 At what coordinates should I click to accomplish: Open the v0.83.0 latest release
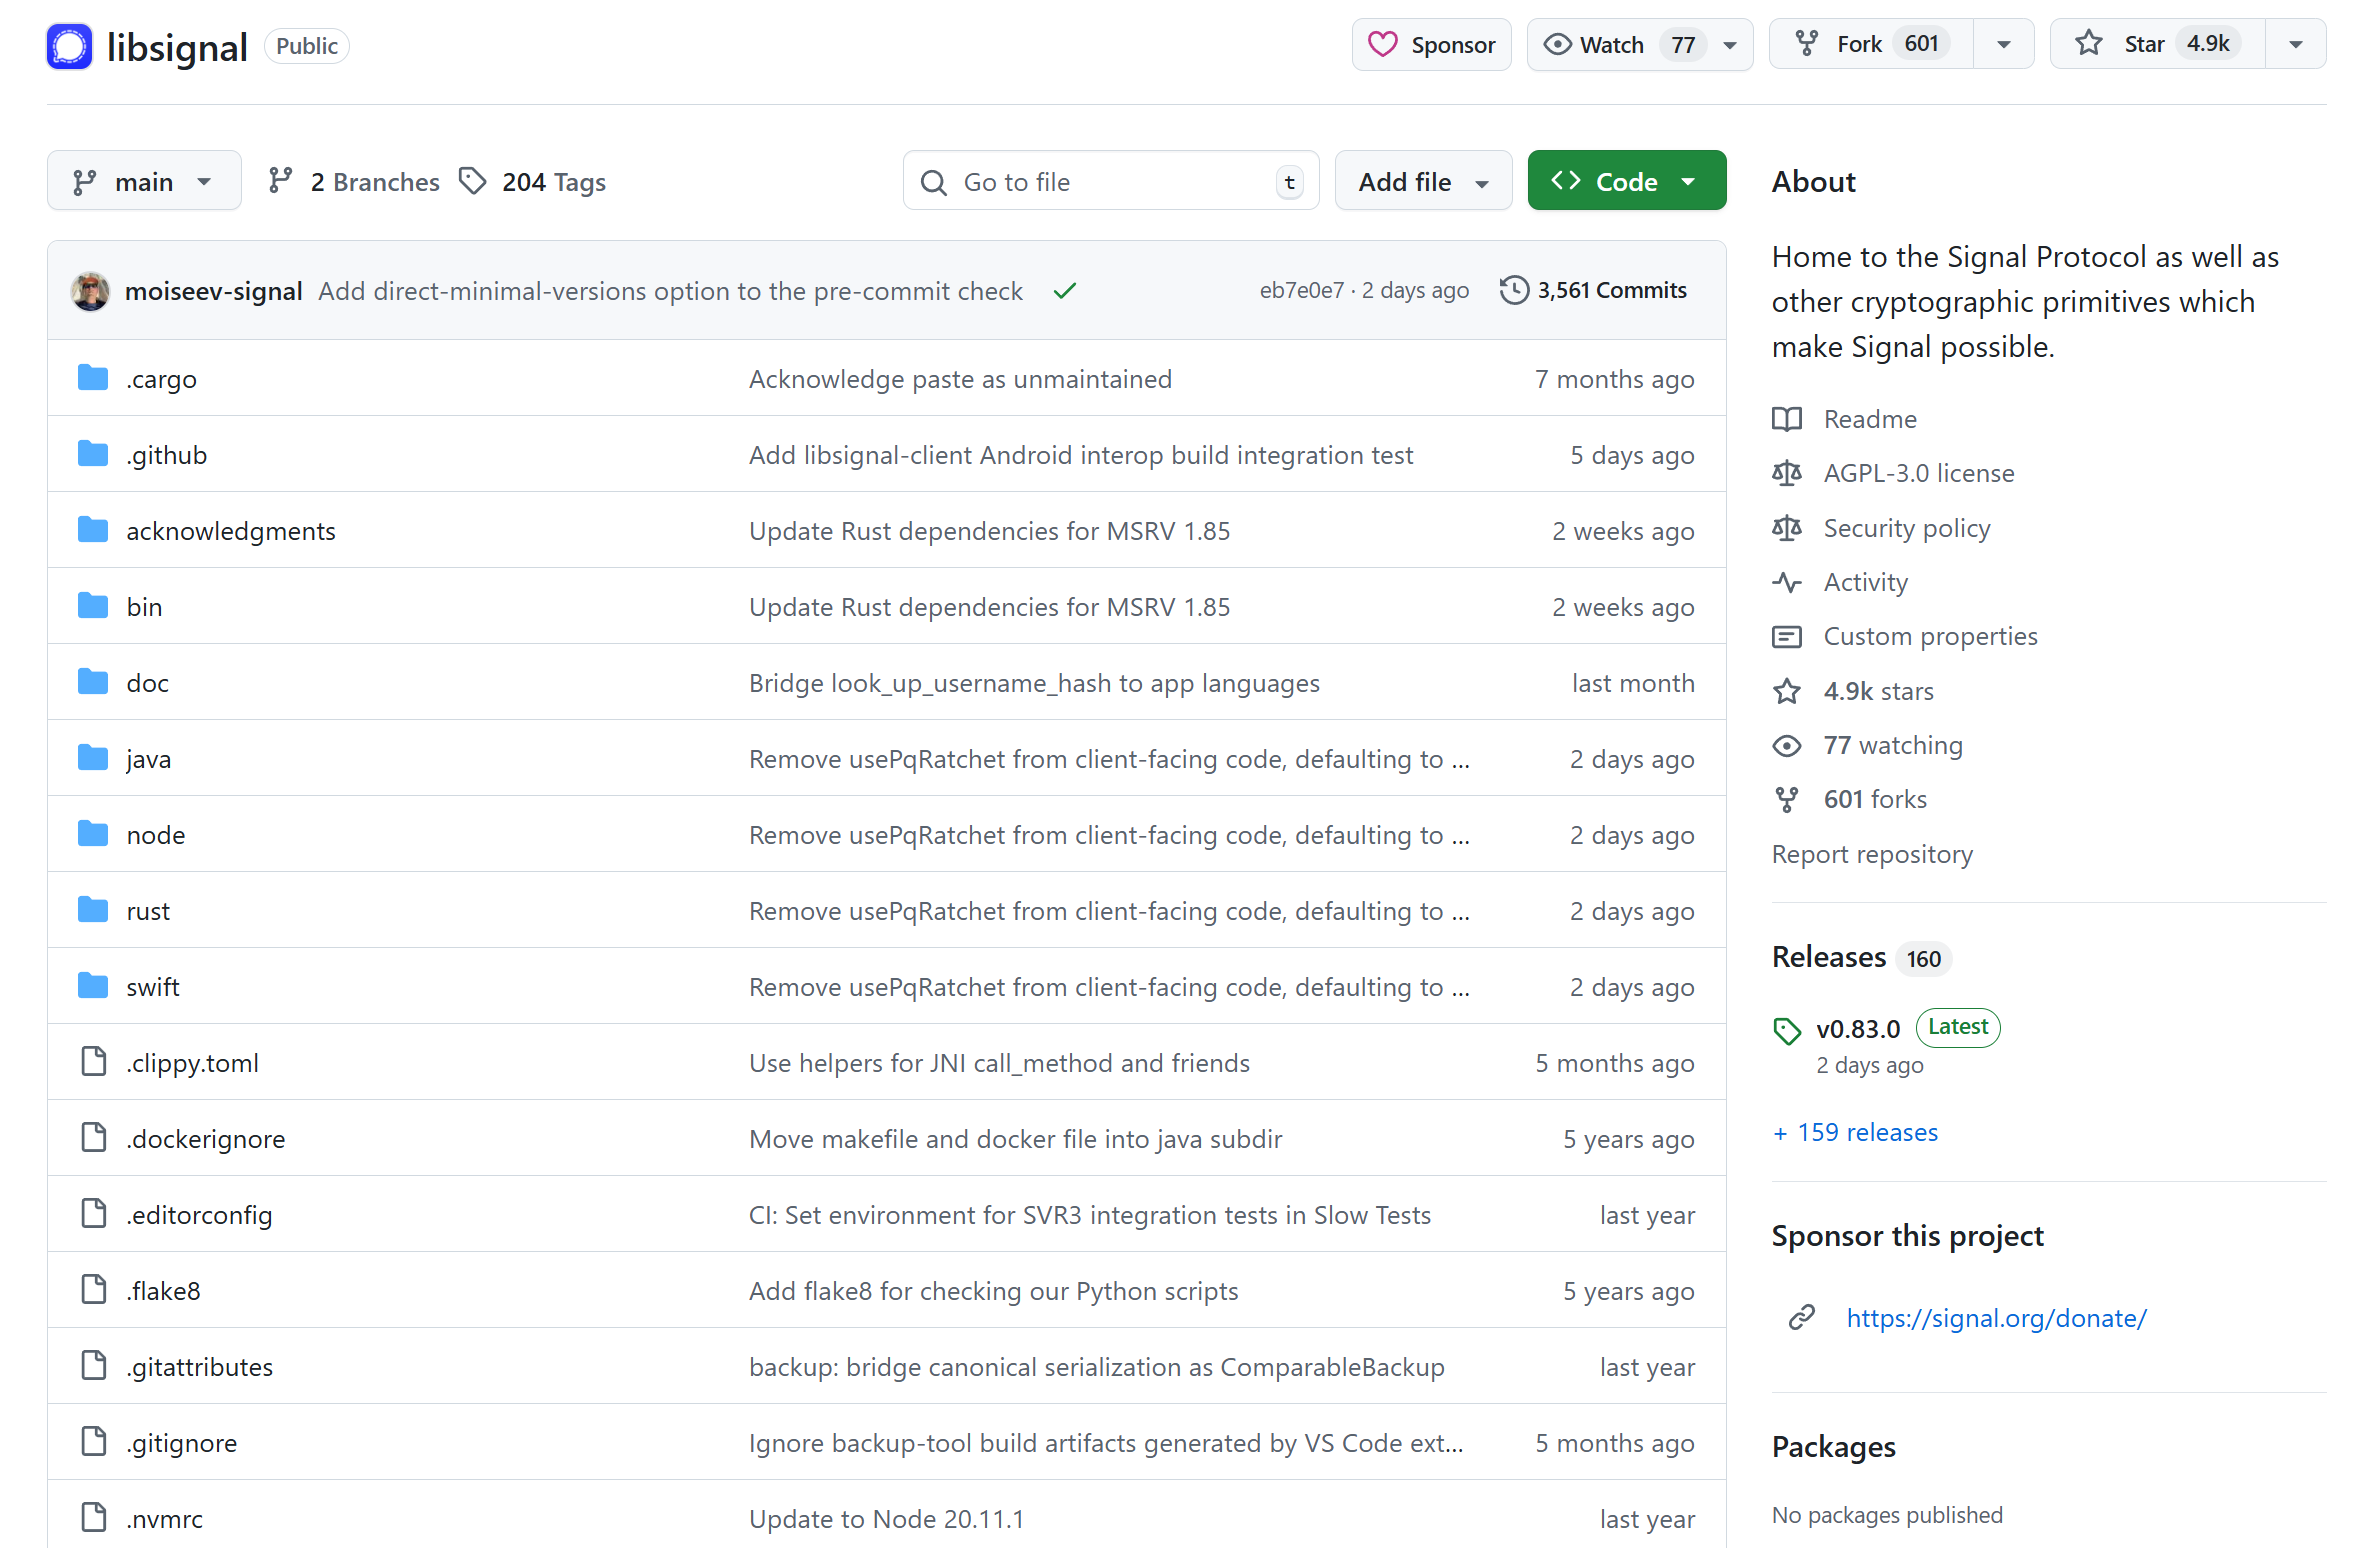click(1857, 1029)
